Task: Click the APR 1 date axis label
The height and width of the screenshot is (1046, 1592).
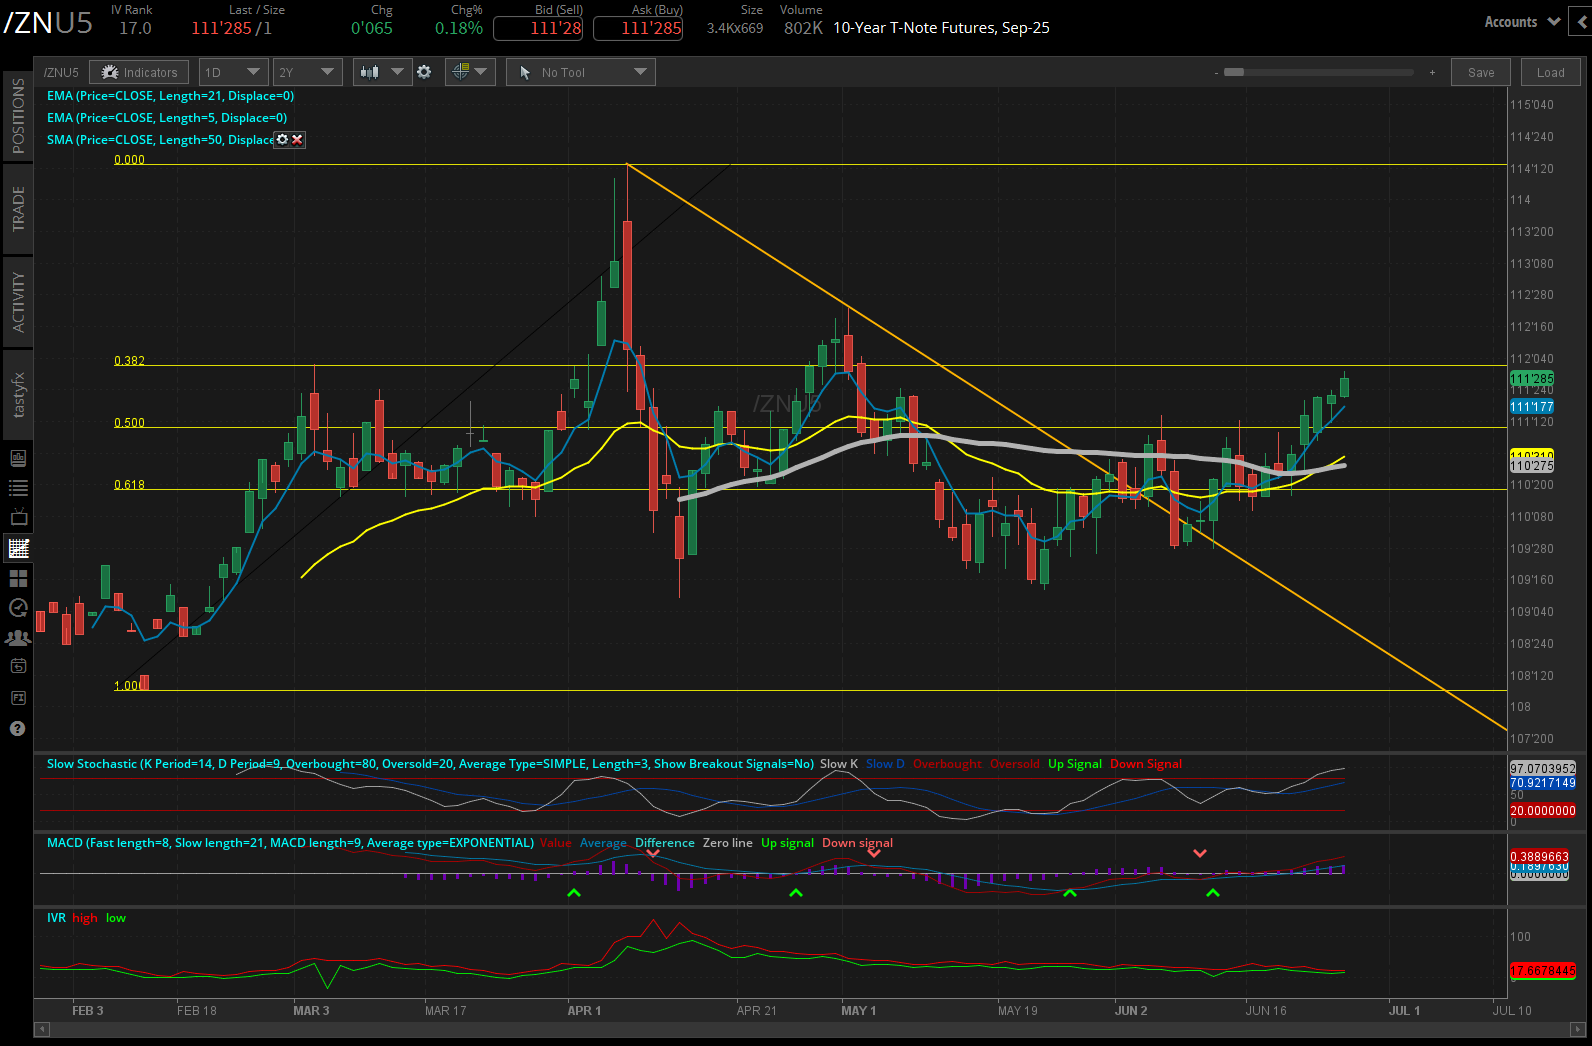Action: 584,1011
